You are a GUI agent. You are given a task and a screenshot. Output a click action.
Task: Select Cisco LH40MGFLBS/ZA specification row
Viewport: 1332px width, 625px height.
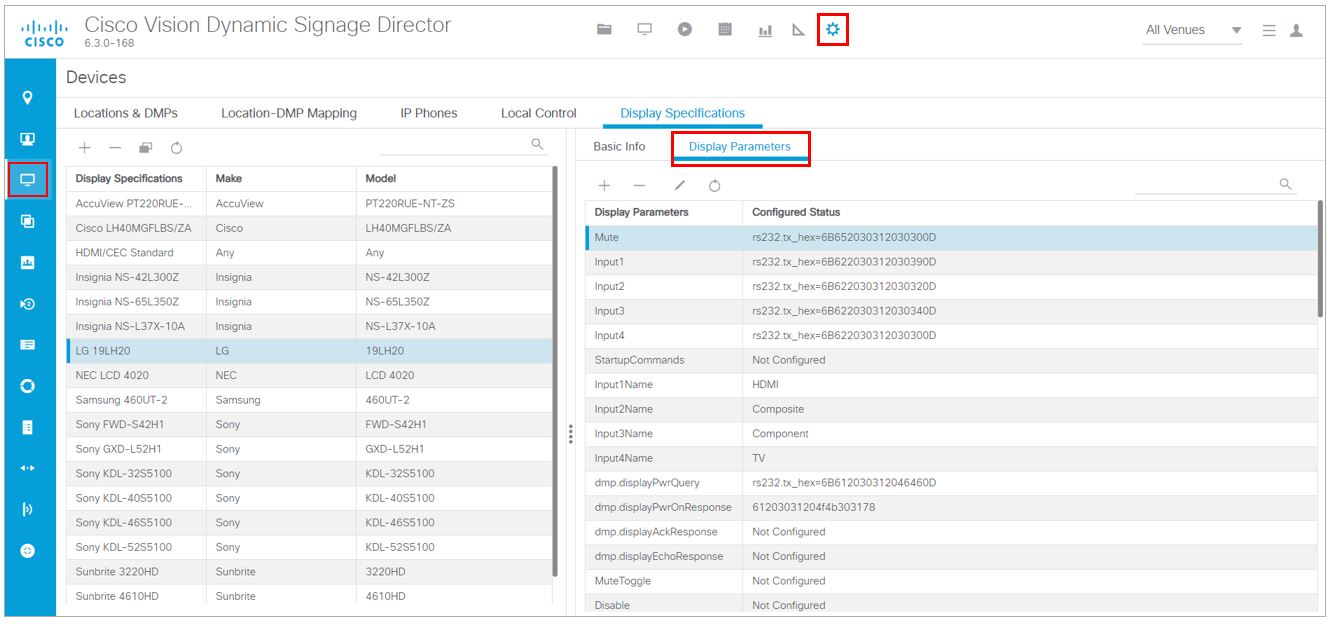pos(309,228)
